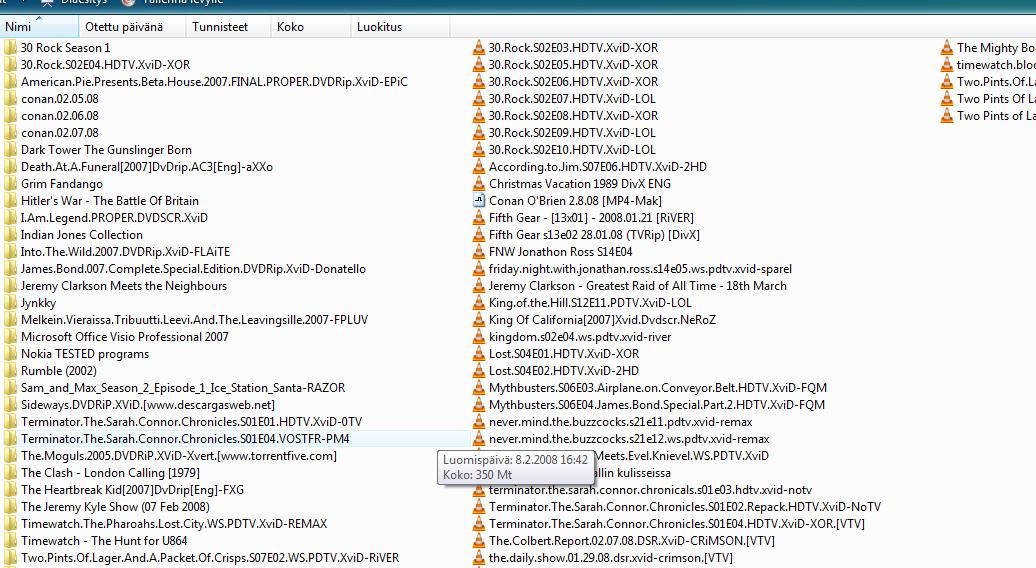Select folder name 30.Rock.S02E04.HDTV.XviD-XOR
1036x568 pixels.
pyautogui.click(x=106, y=65)
